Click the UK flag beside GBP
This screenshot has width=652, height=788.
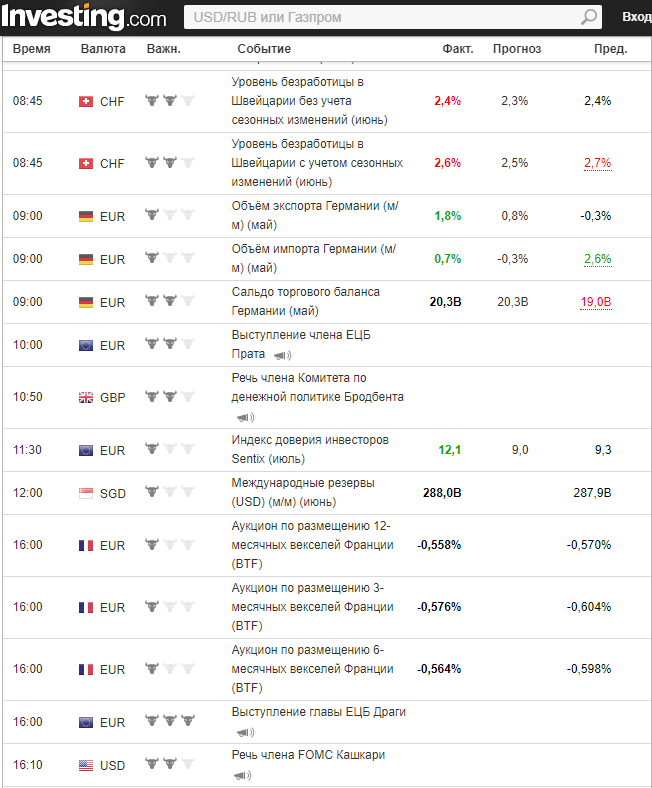tap(86, 397)
